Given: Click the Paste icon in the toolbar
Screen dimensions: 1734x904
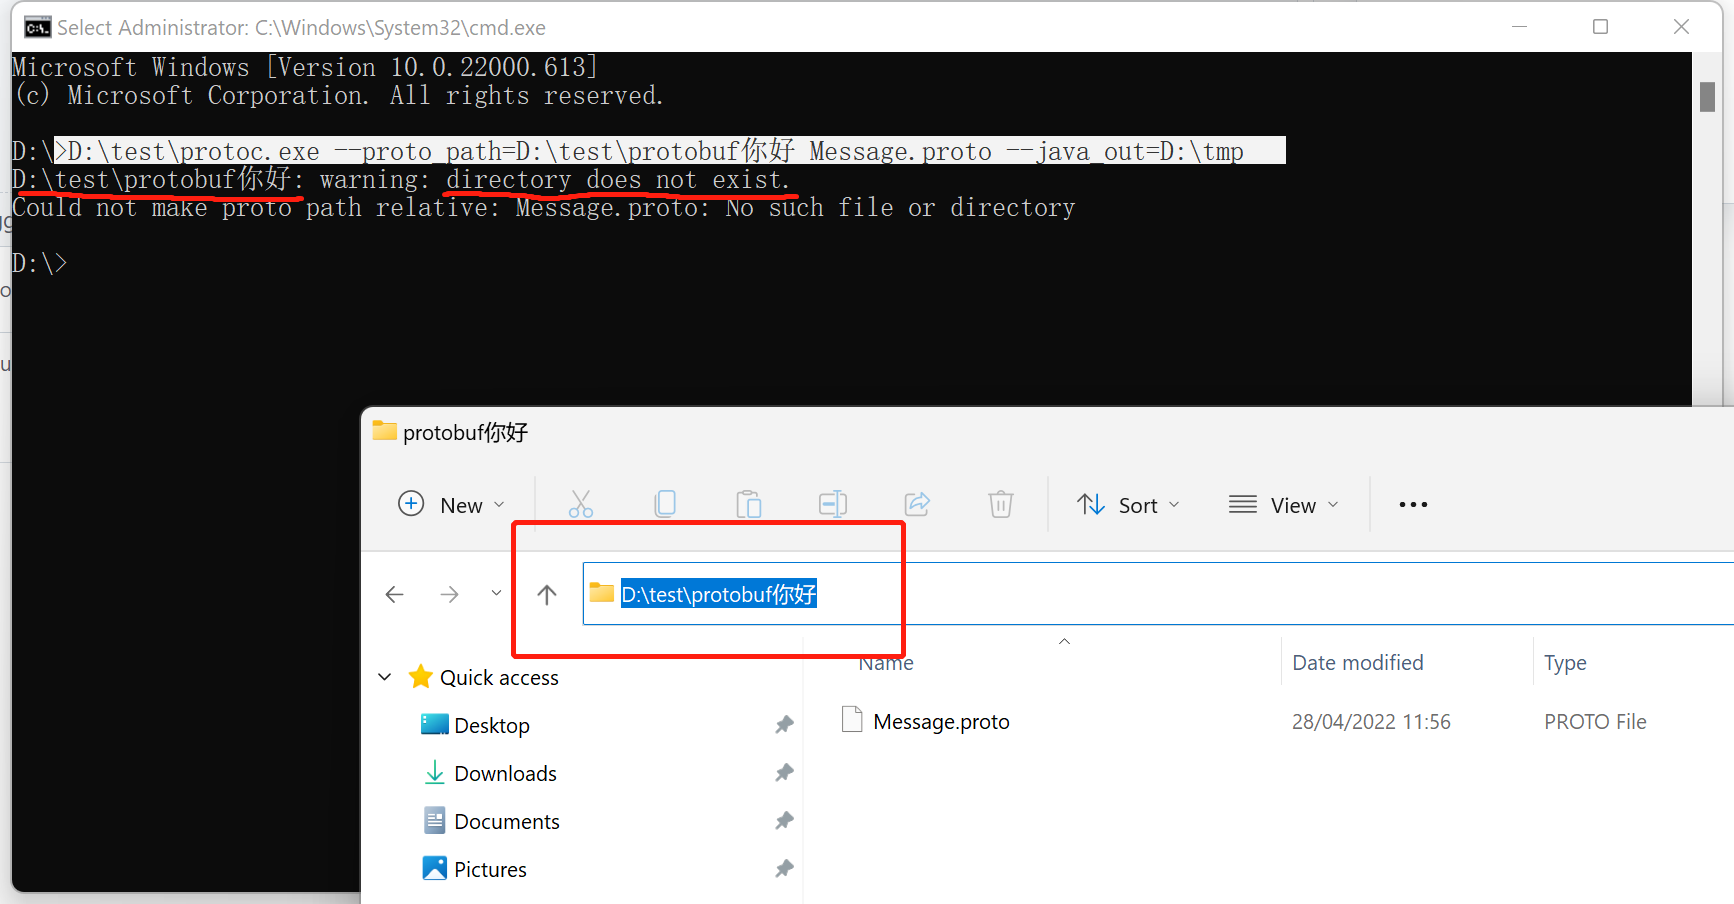Looking at the screenshot, I should pyautogui.click(x=749, y=504).
